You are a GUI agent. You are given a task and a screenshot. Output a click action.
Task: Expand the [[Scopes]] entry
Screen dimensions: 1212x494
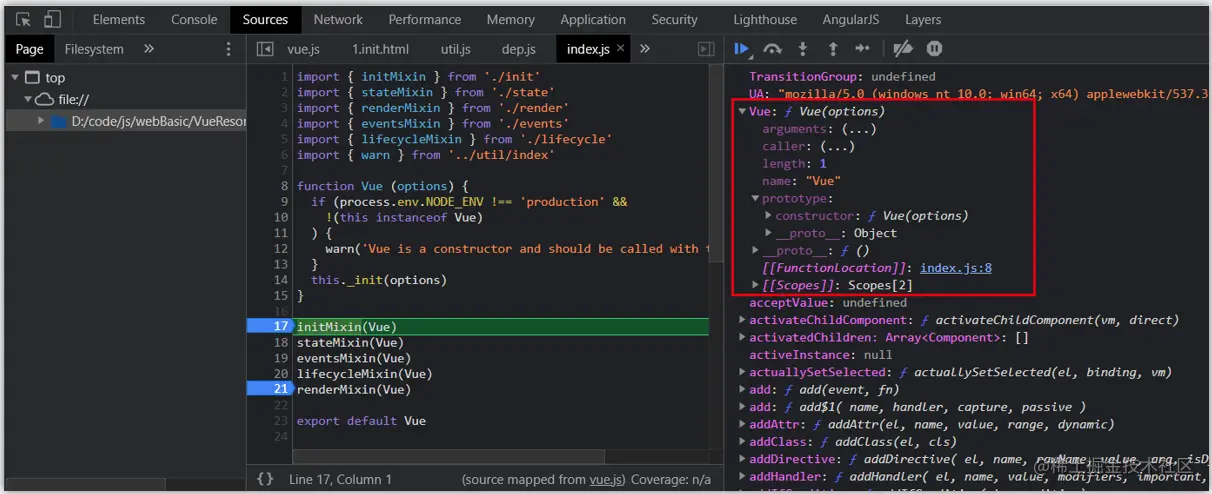[x=756, y=285]
